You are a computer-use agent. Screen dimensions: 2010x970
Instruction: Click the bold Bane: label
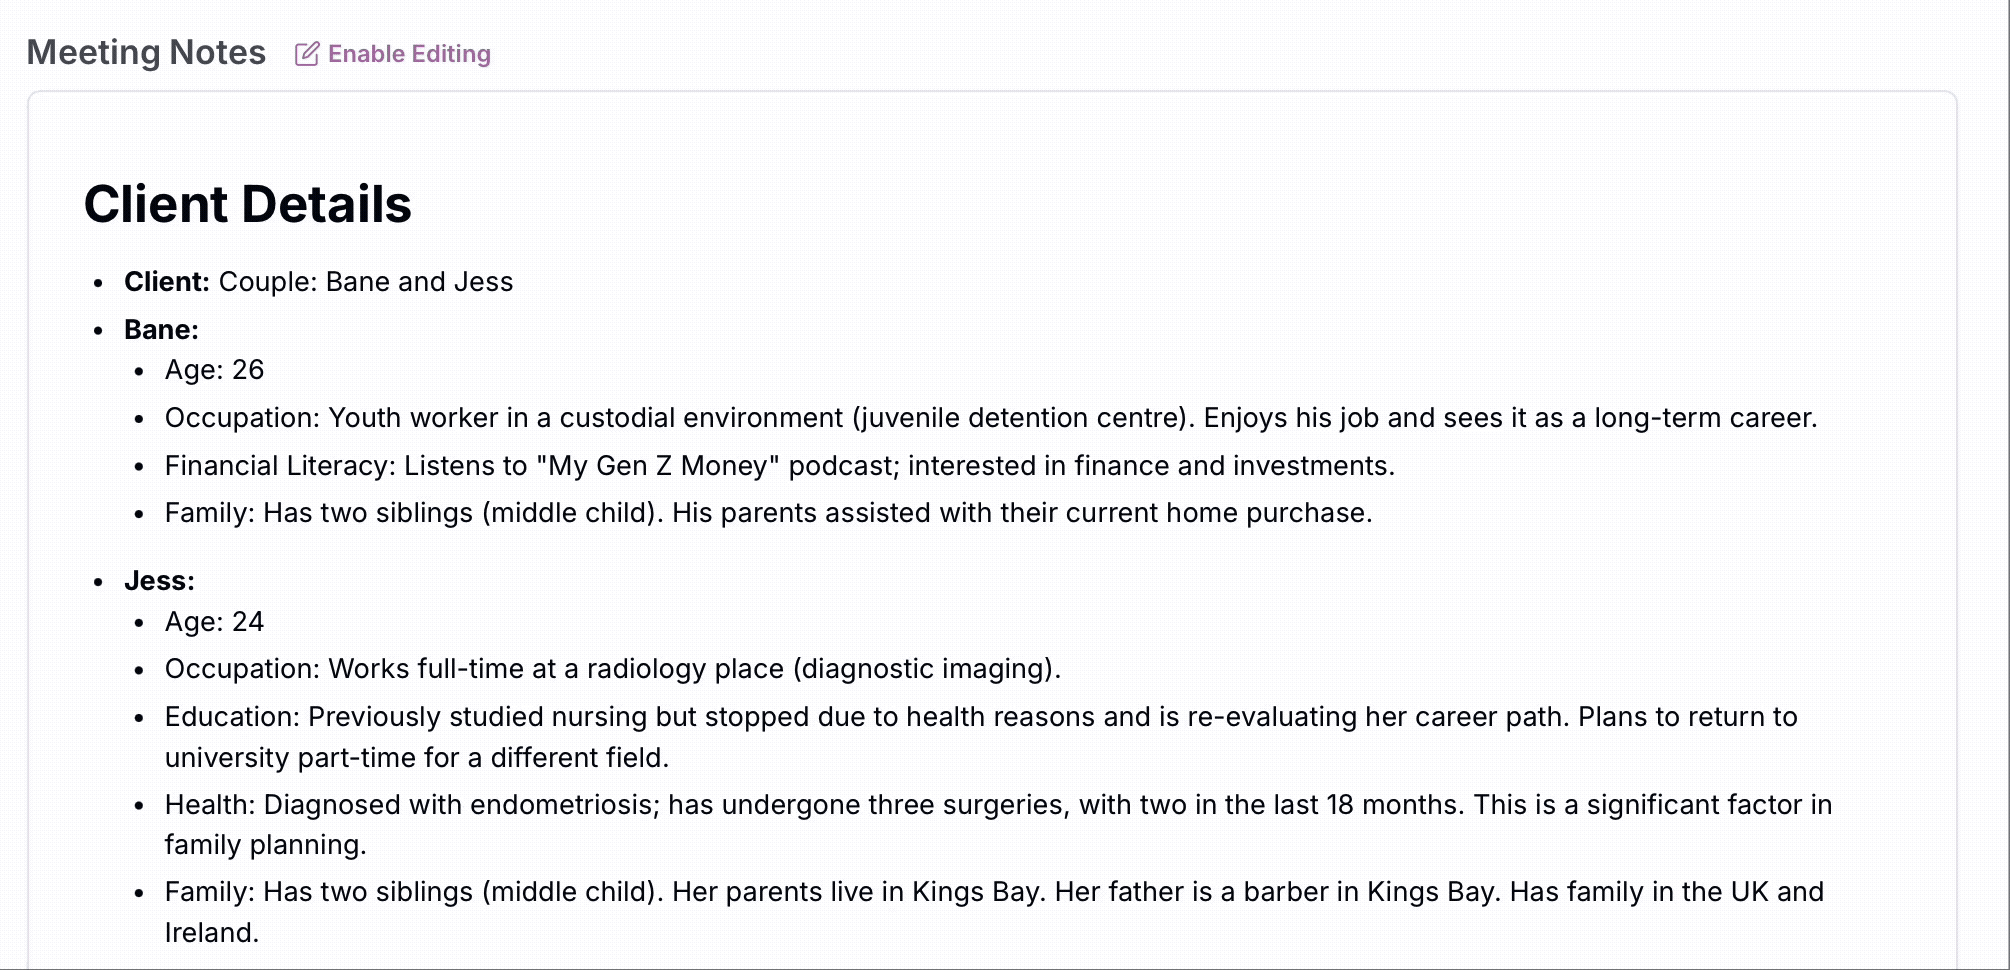click(x=161, y=330)
